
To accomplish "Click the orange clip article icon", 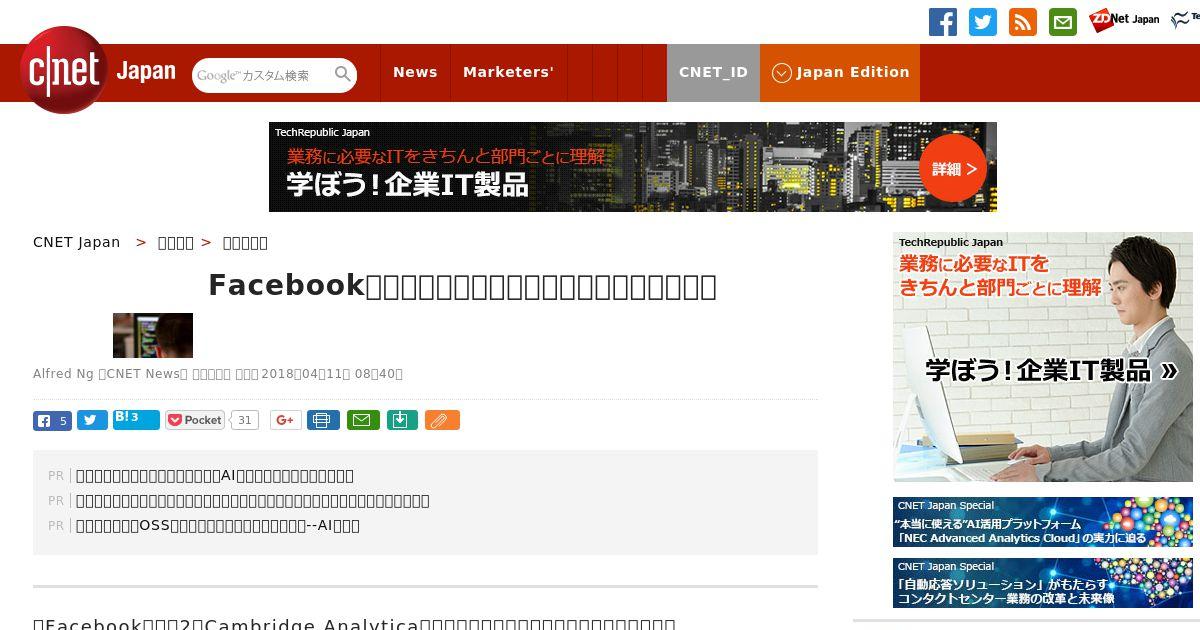I will pos(442,420).
